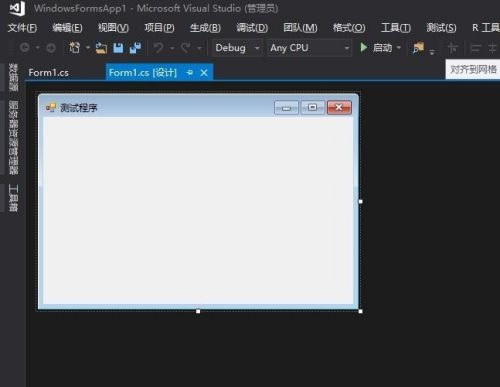The height and width of the screenshot is (387, 500).
Task: Click the 测试程序 form title icon
Action: click(51, 107)
